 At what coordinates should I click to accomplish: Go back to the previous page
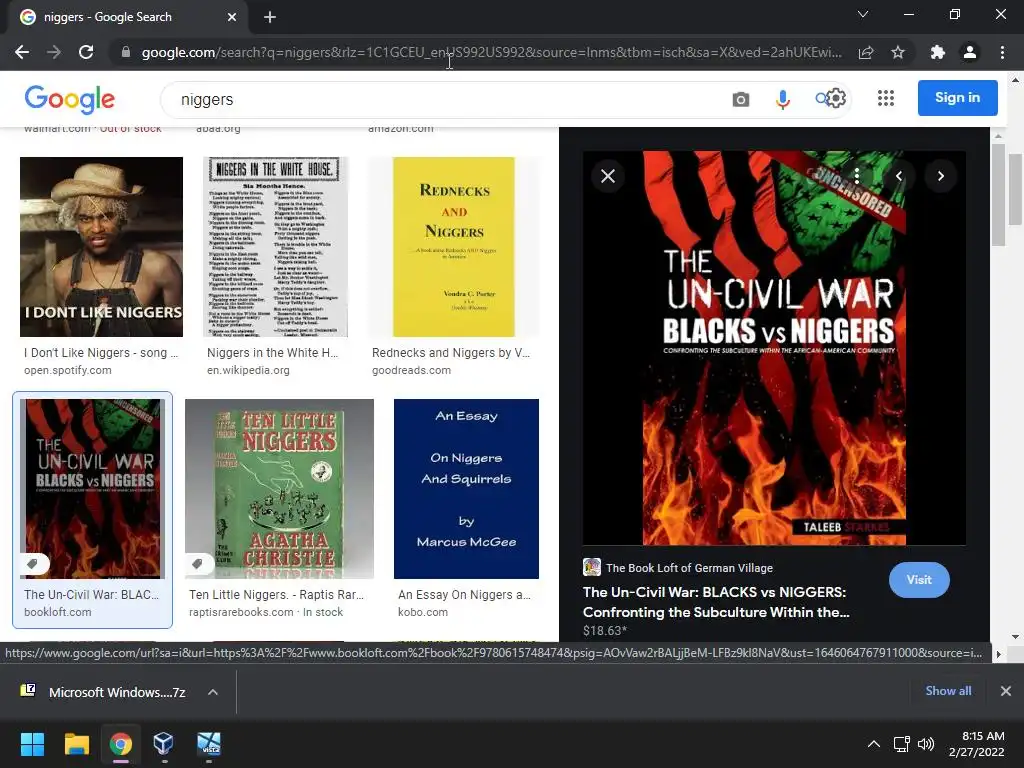tap(22, 52)
